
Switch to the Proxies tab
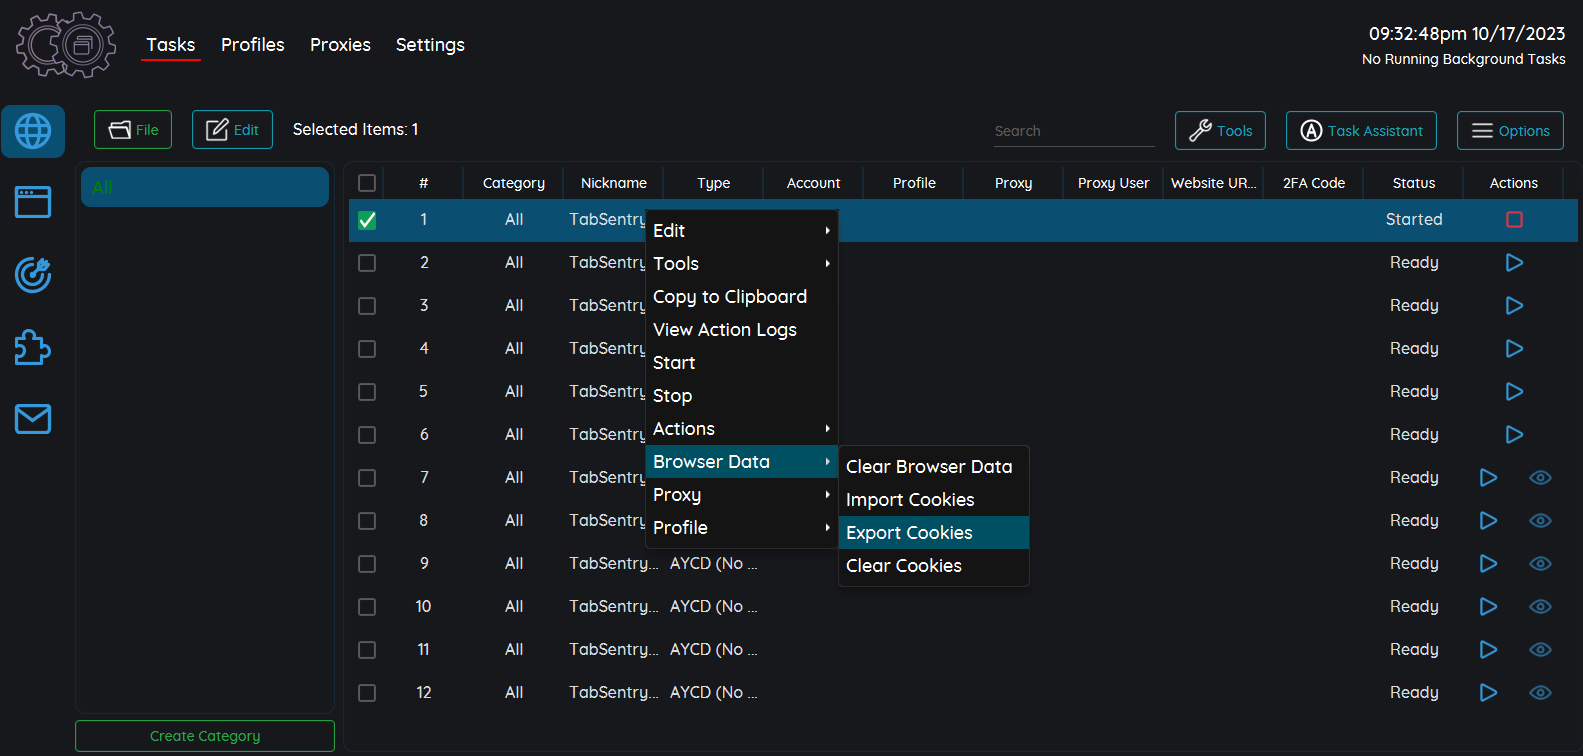[340, 45]
